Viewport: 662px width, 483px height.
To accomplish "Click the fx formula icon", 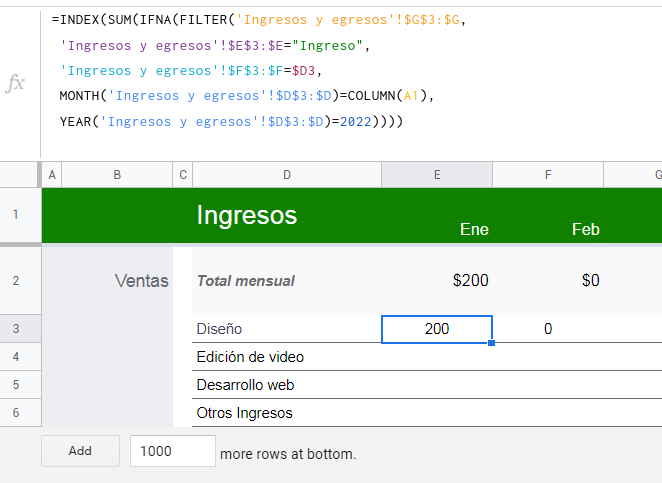I will click(x=15, y=83).
